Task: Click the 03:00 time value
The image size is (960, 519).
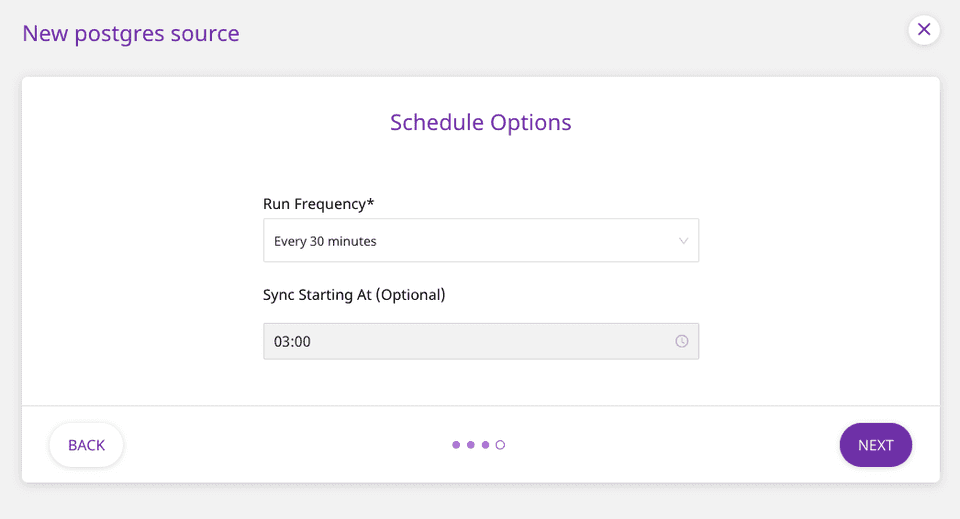Action: point(292,342)
